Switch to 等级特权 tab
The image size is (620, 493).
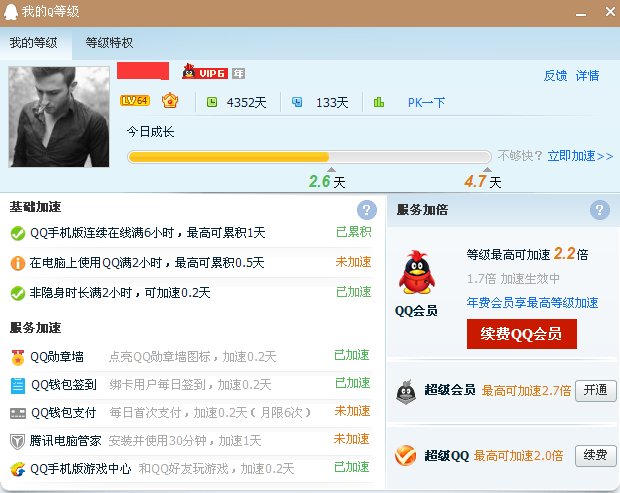point(110,43)
